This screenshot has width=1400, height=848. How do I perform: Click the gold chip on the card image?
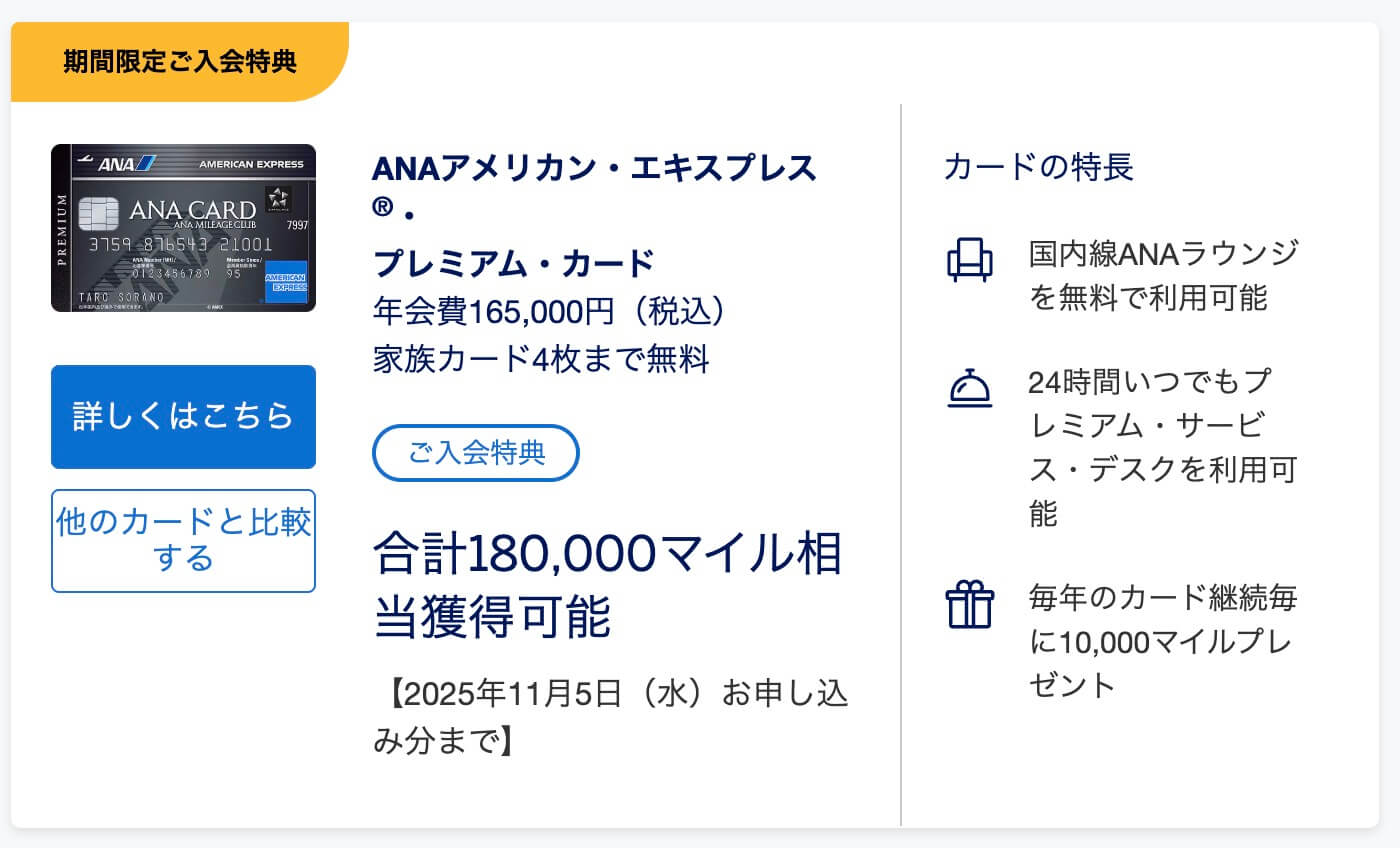pos(93,212)
